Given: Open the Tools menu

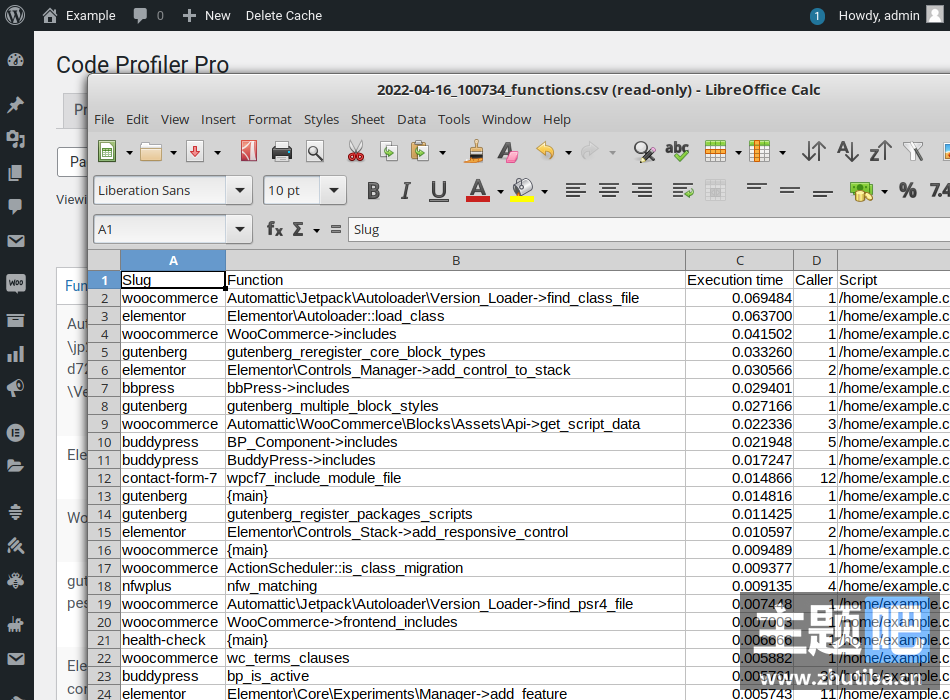Looking at the screenshot, I should coord(454,119).
